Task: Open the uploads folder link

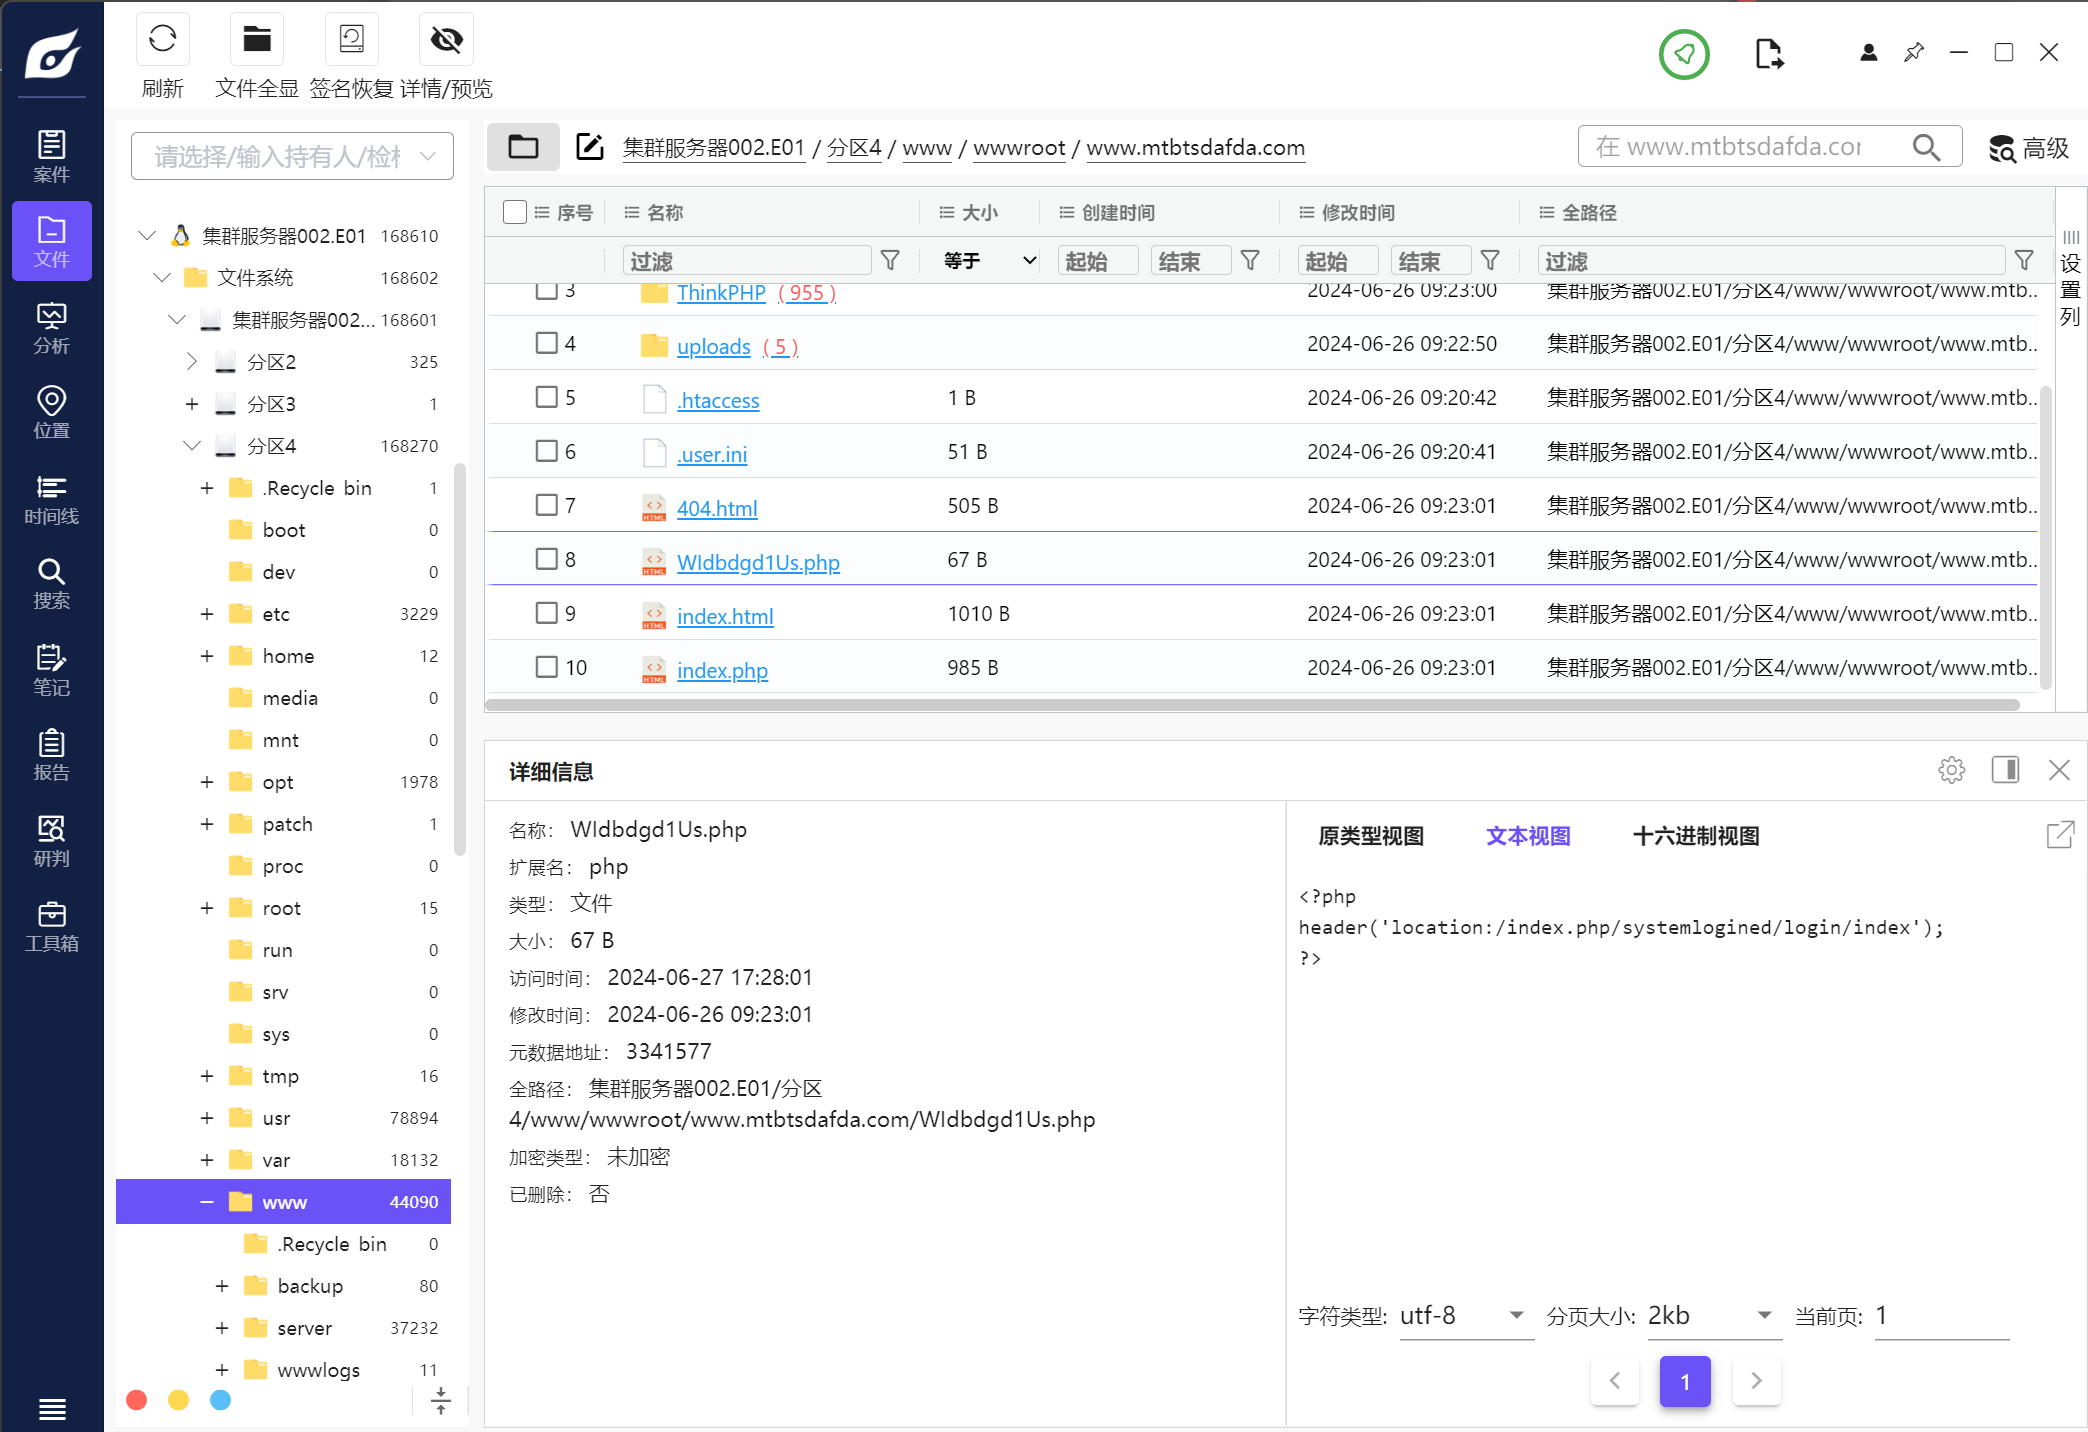Action: coord(713,346)
